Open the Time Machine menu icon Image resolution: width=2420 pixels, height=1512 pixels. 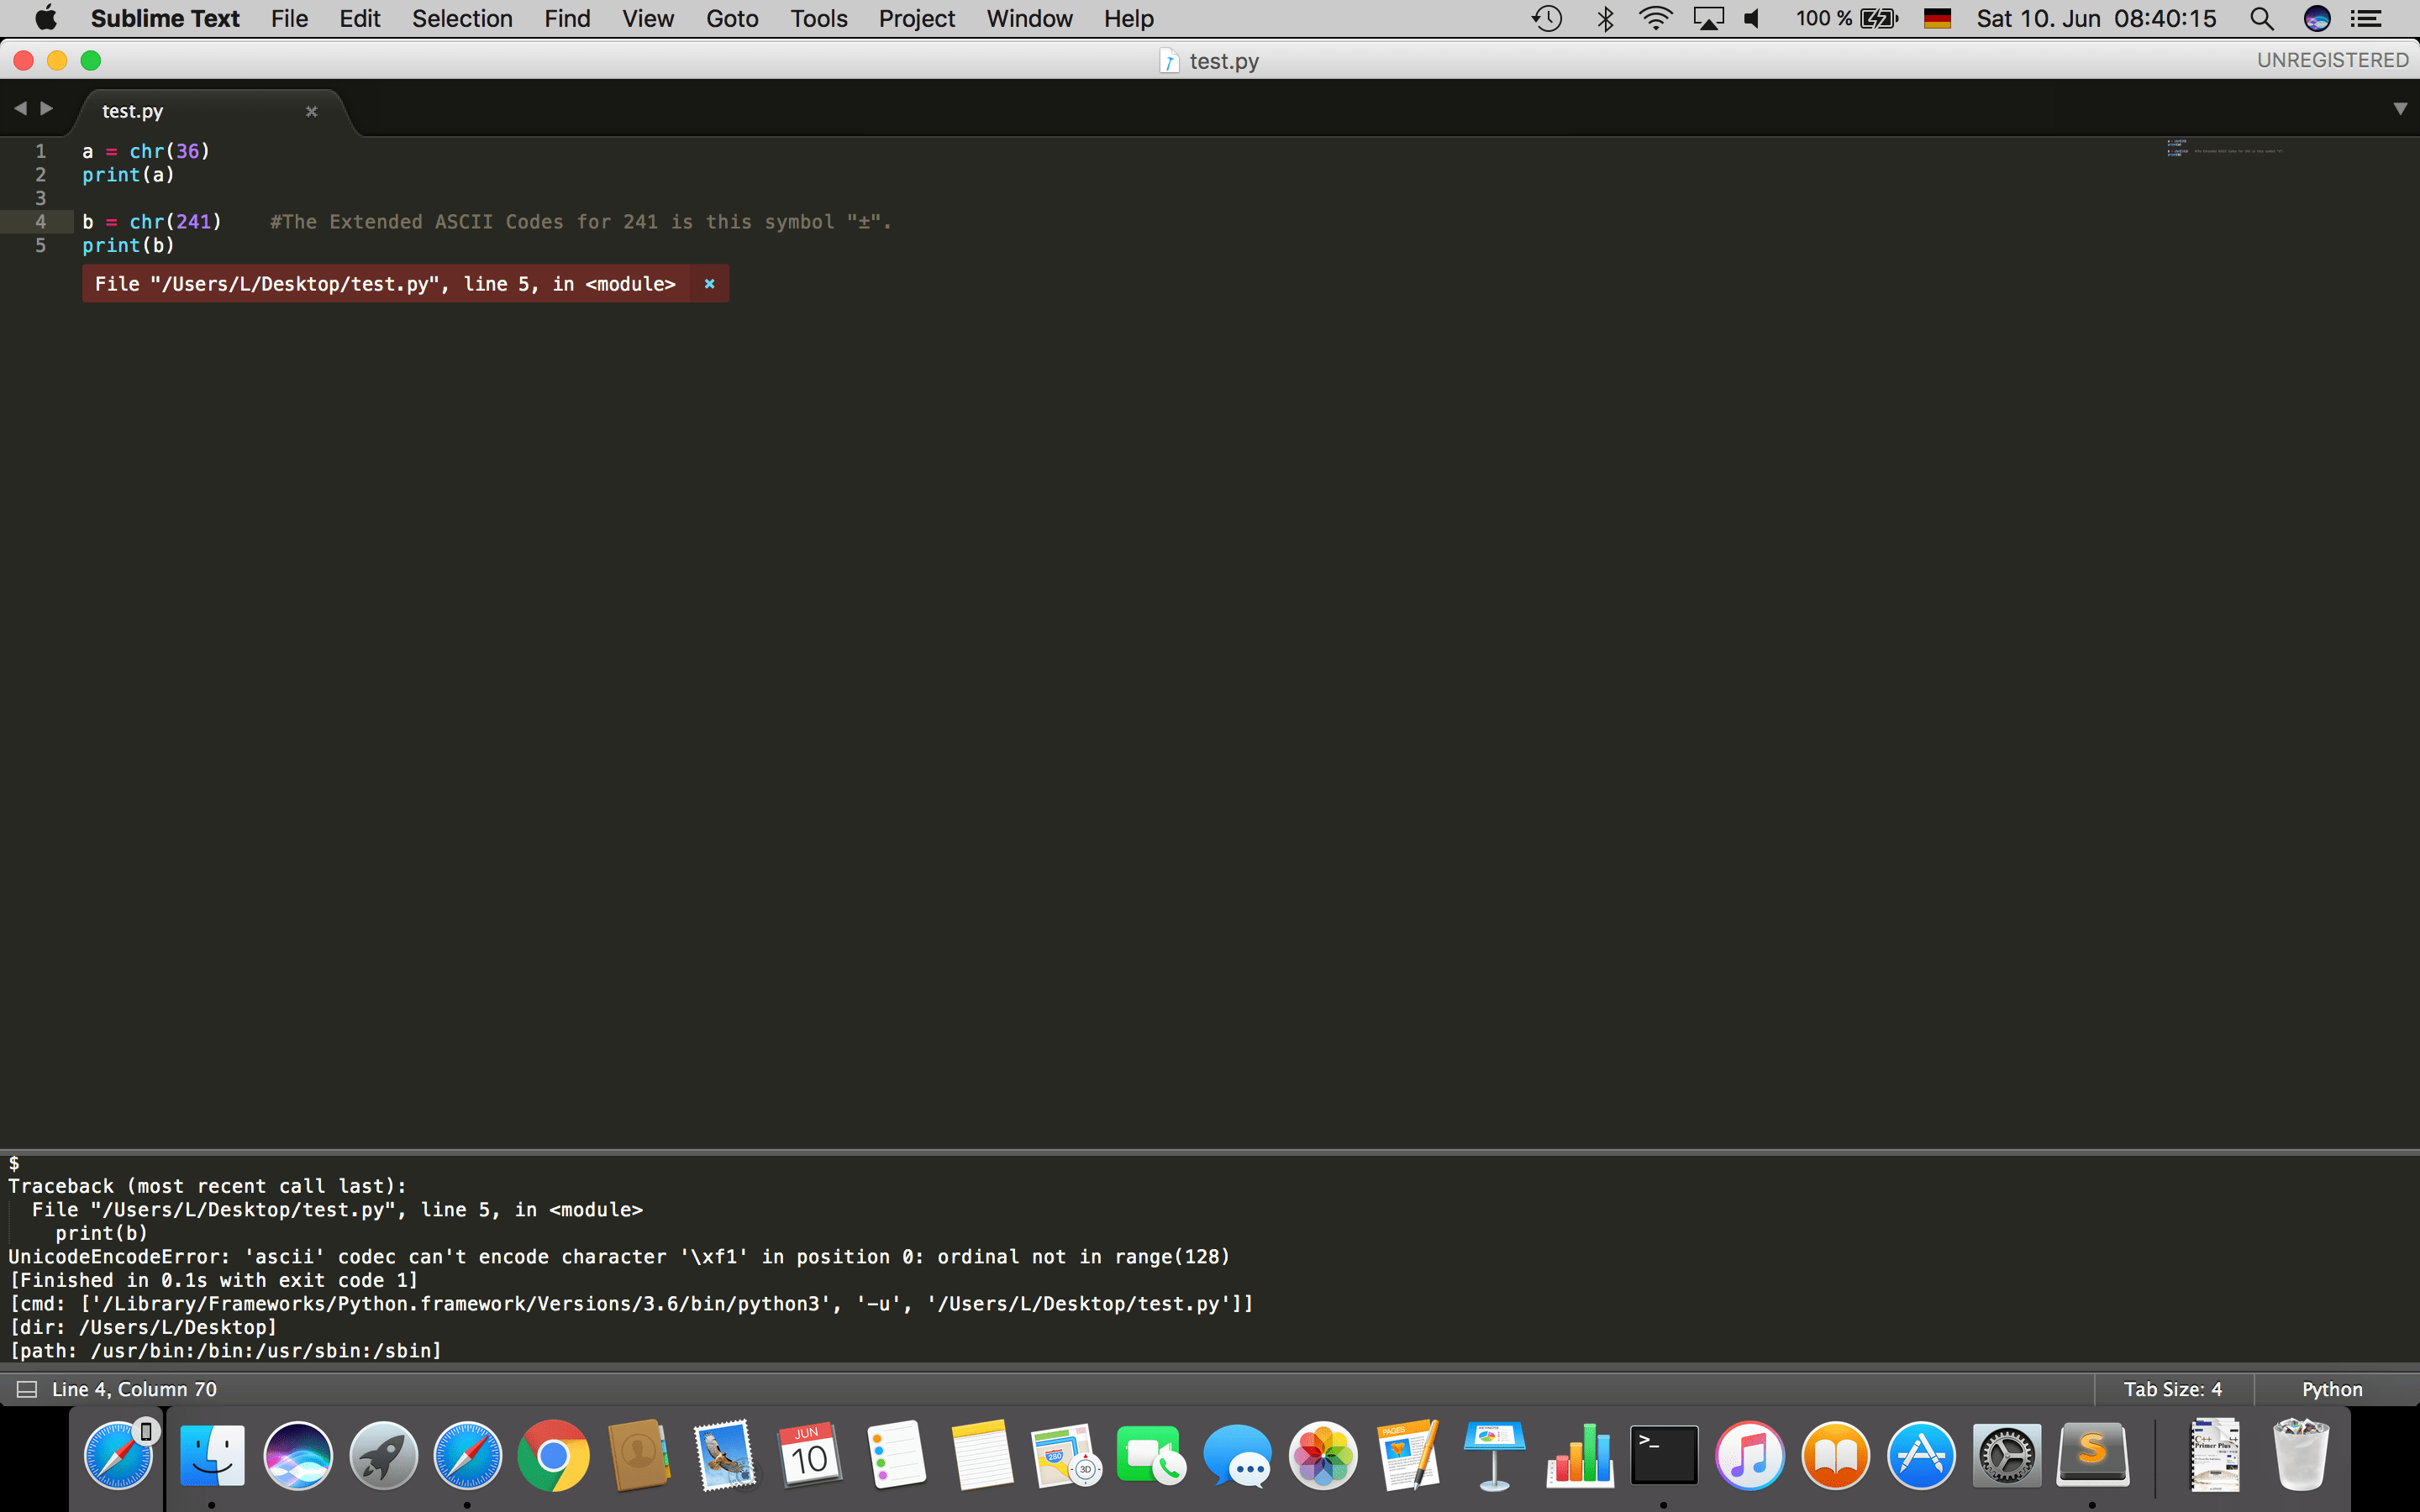(x=1547, y=18)
